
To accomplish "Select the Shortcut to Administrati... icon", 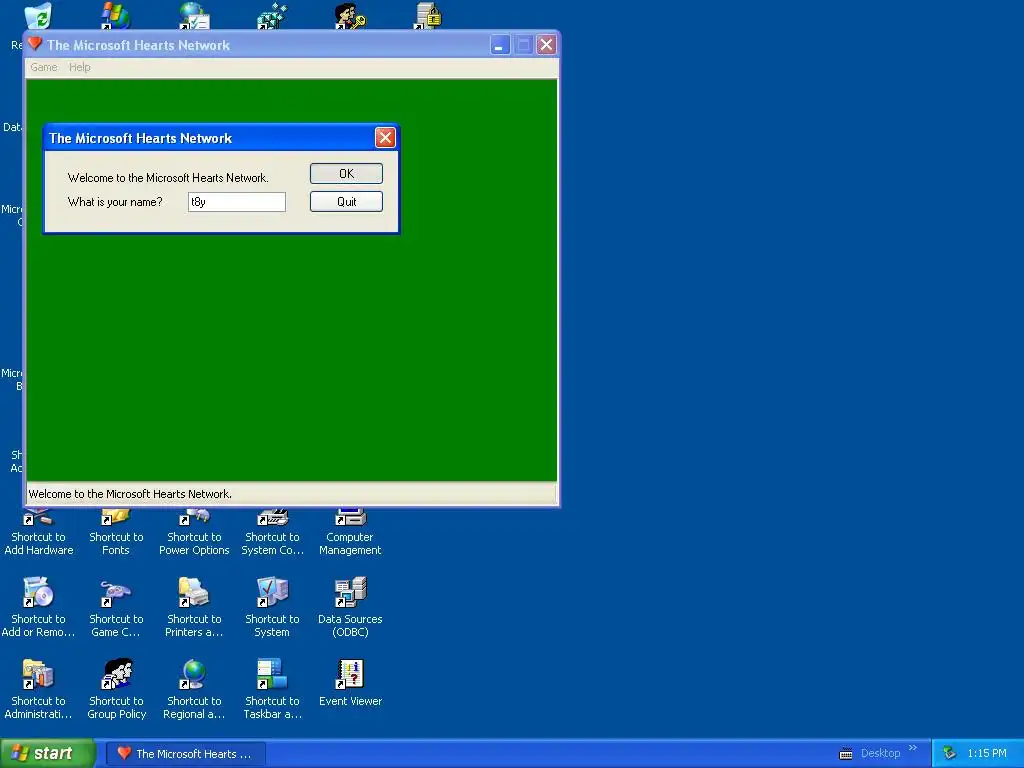I will coord(38,690).
